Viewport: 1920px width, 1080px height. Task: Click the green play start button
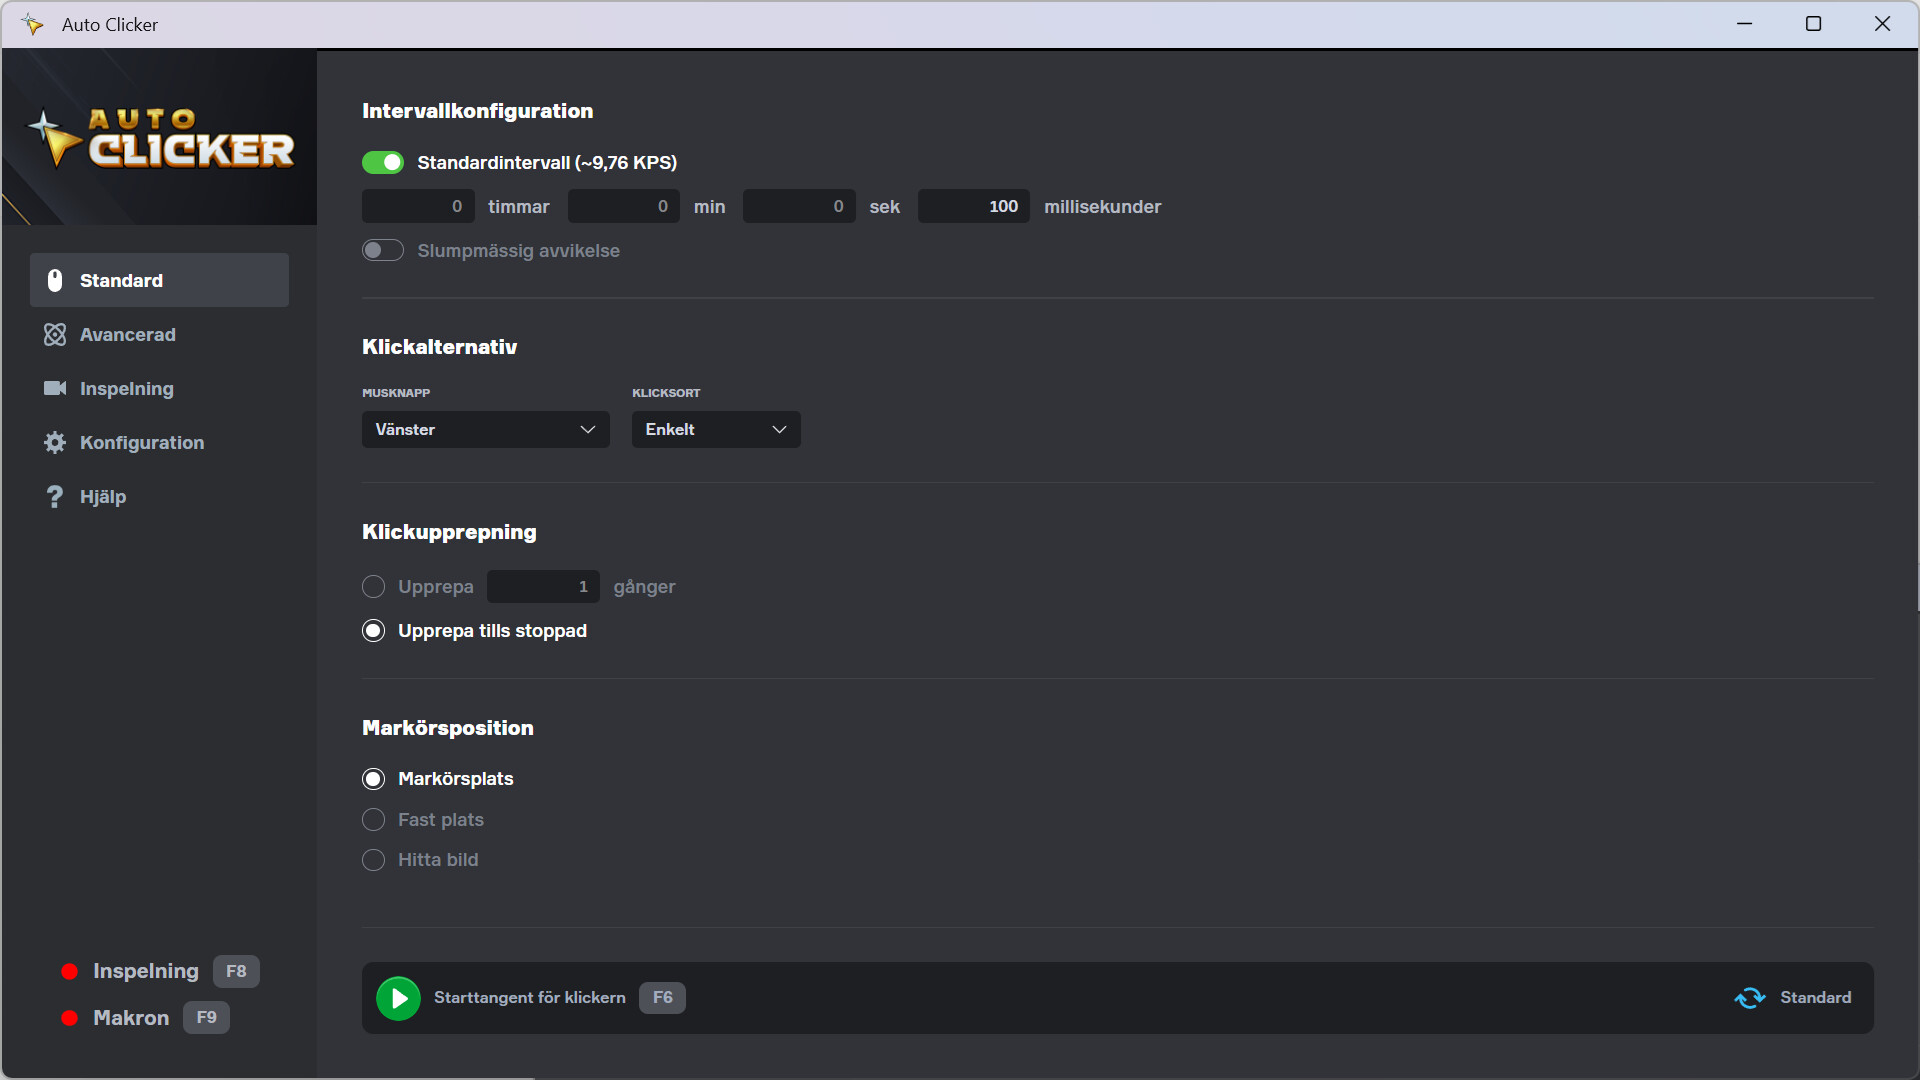(398, 998)
